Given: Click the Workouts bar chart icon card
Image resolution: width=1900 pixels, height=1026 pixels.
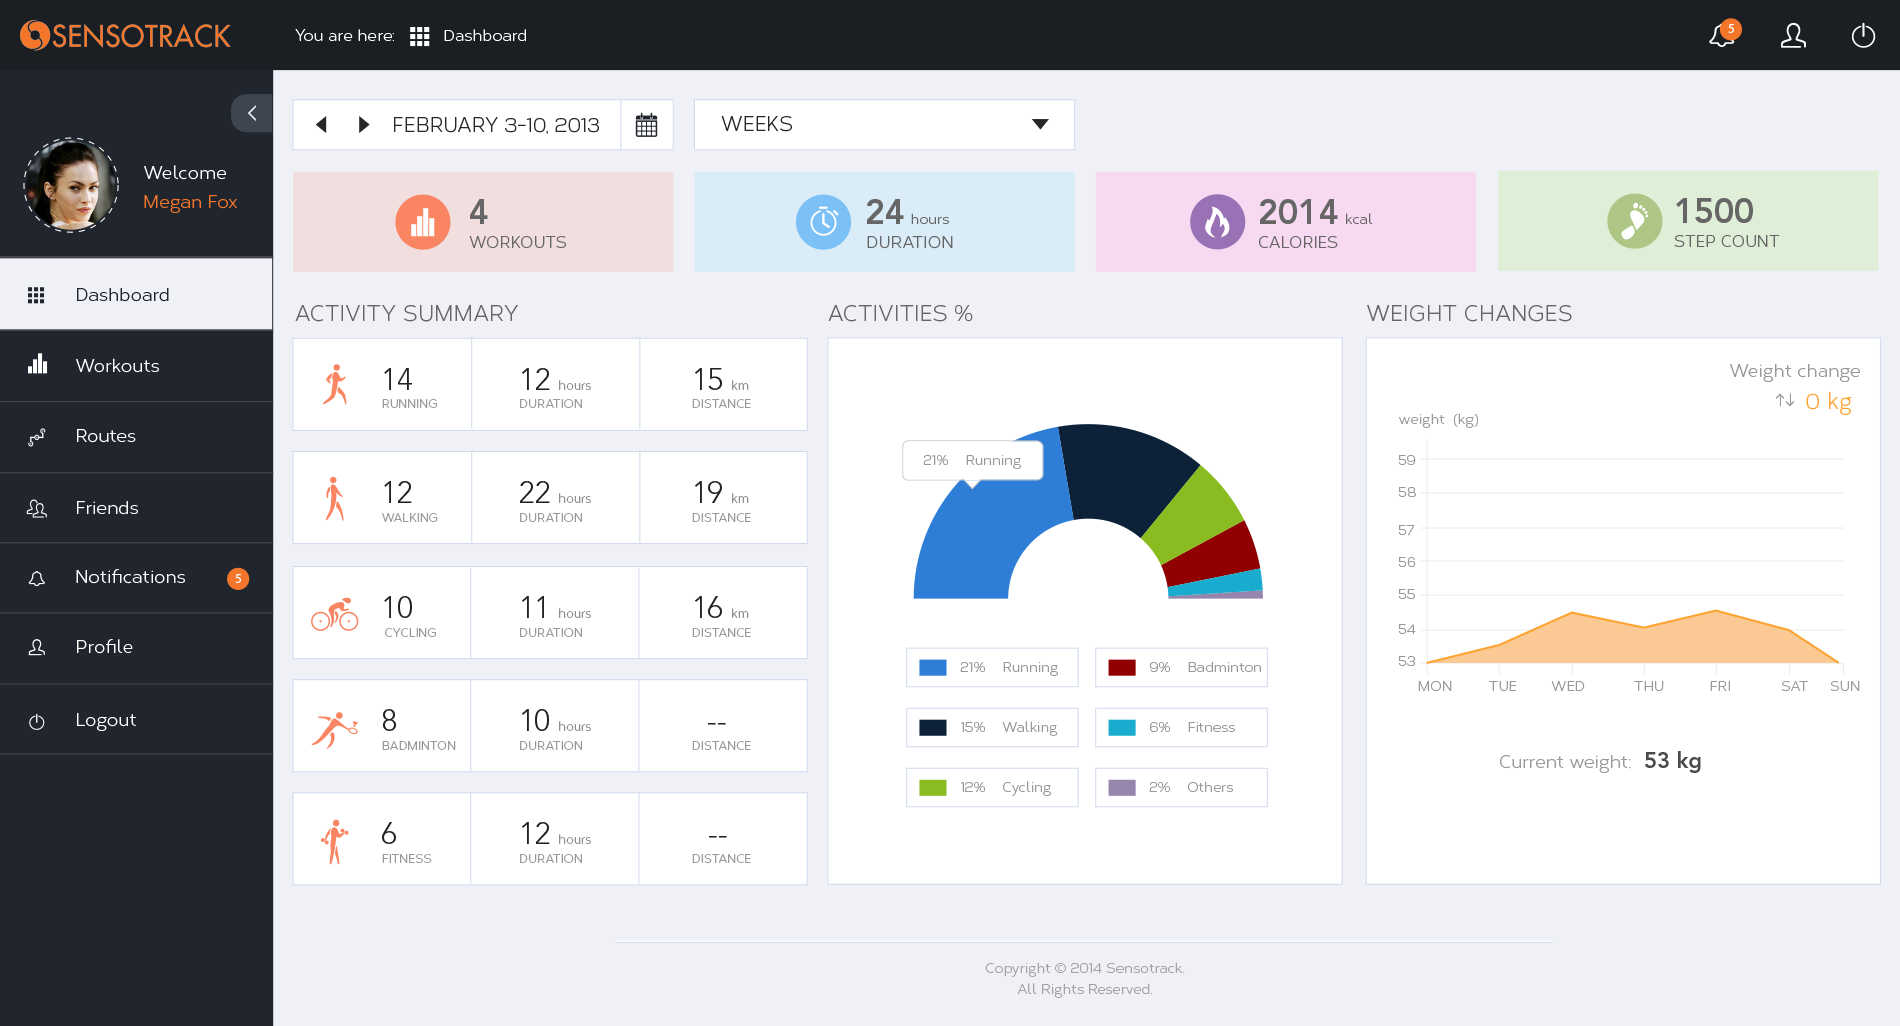Looking at the screenshot, I should click(x=423, y=222).
